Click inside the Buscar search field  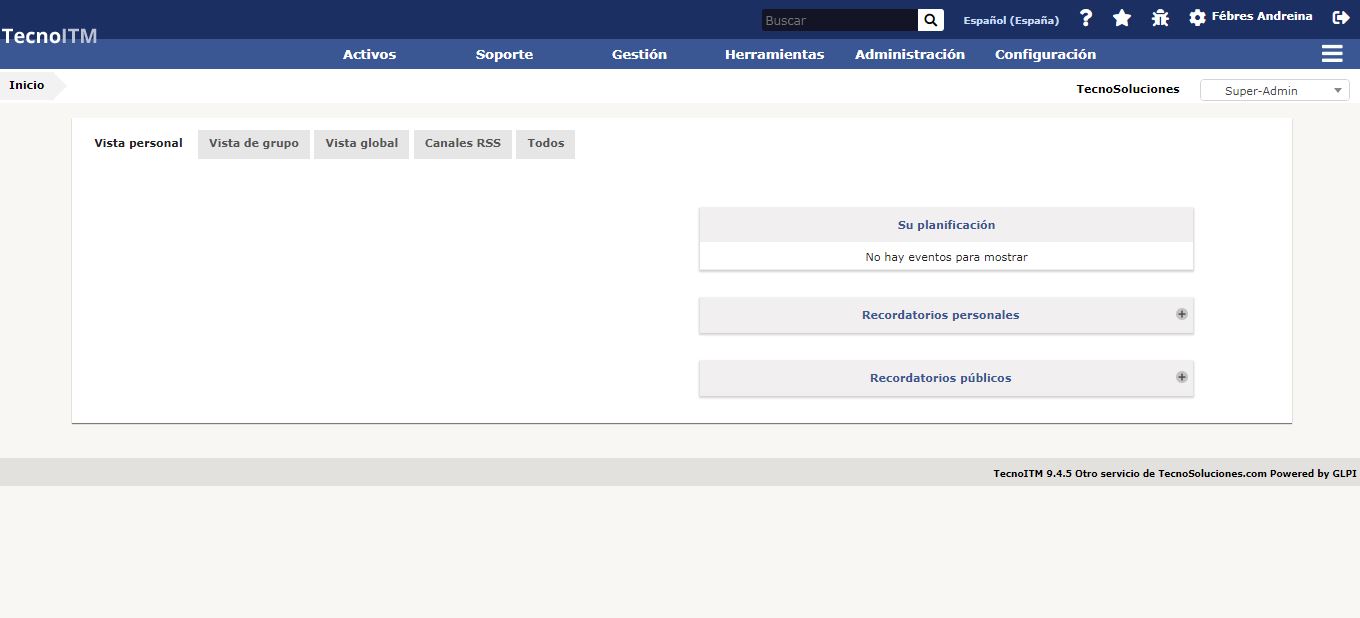pyautogui.click(x=838, y=20)
